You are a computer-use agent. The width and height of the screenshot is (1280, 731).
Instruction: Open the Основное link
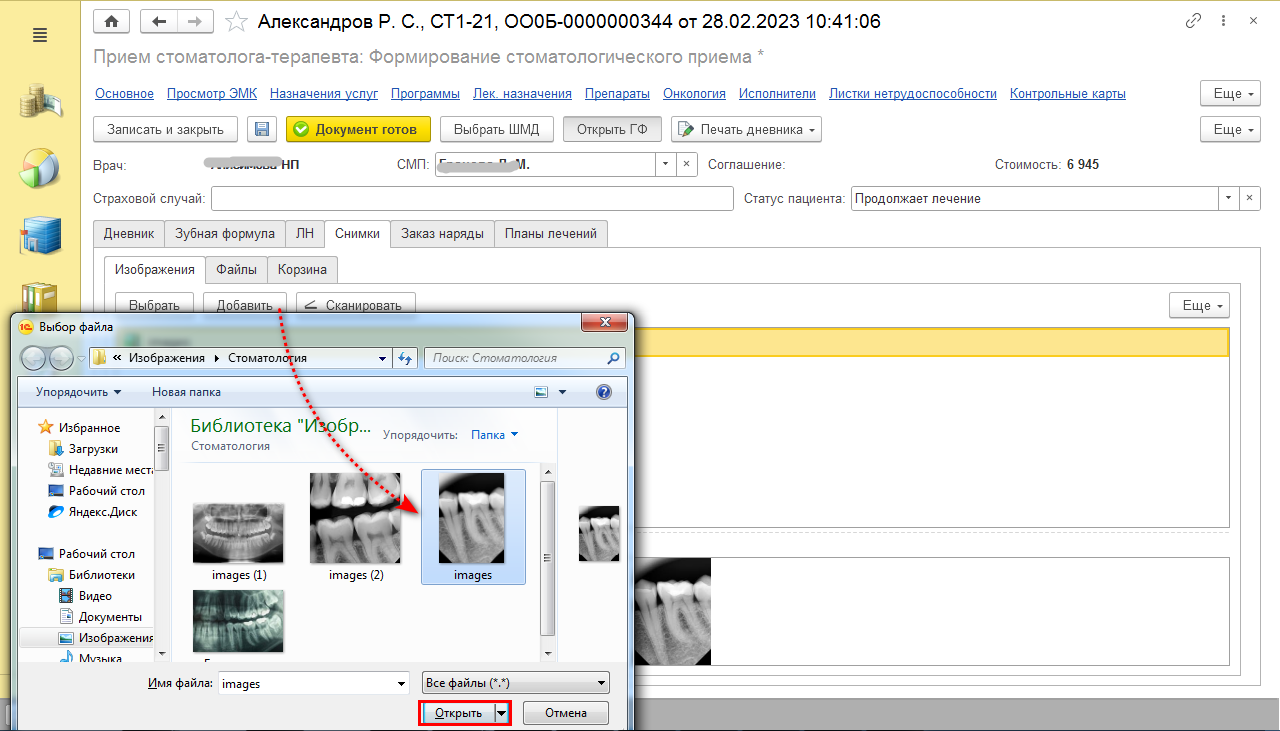[125, 94]
